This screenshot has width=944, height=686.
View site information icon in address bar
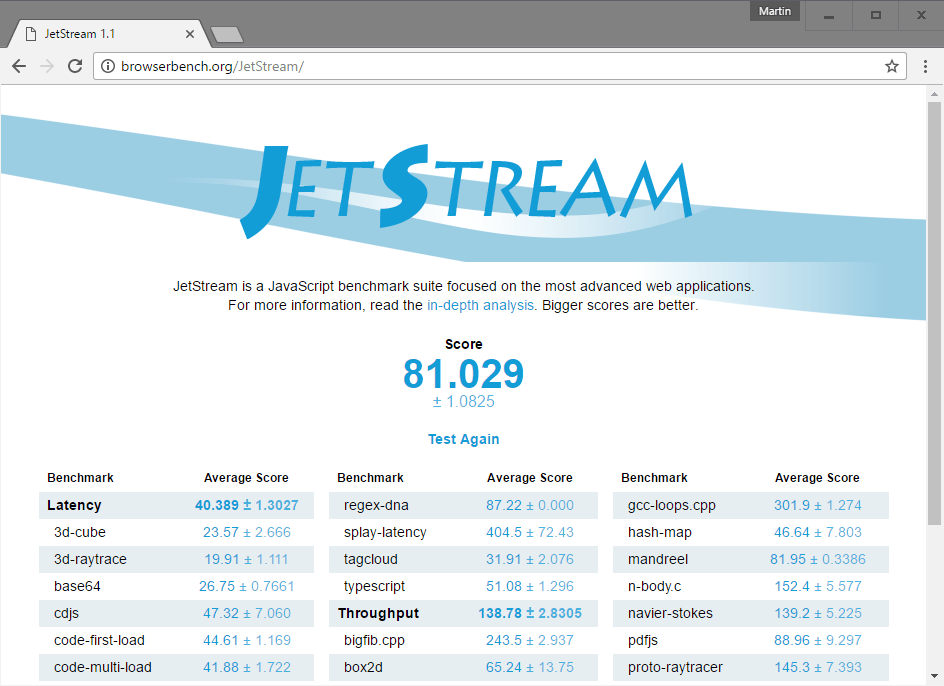coord(108,66)
